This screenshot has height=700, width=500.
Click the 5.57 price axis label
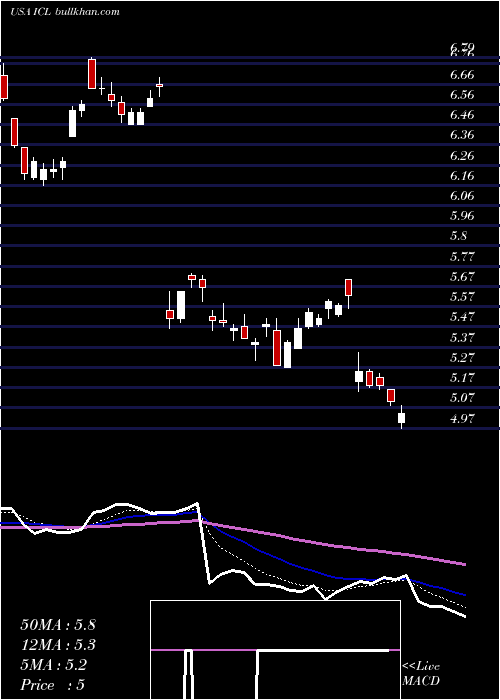click(462, 297)
